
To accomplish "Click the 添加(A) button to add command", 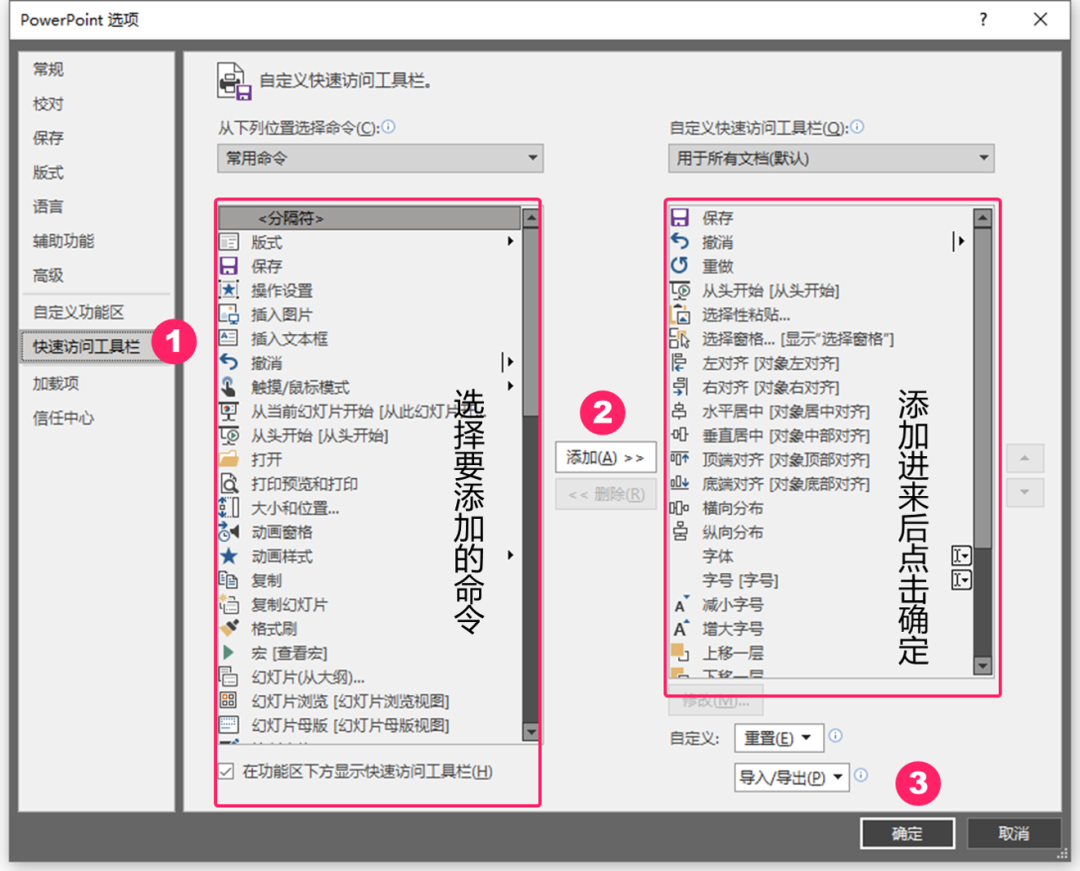I will coord(605,457).
